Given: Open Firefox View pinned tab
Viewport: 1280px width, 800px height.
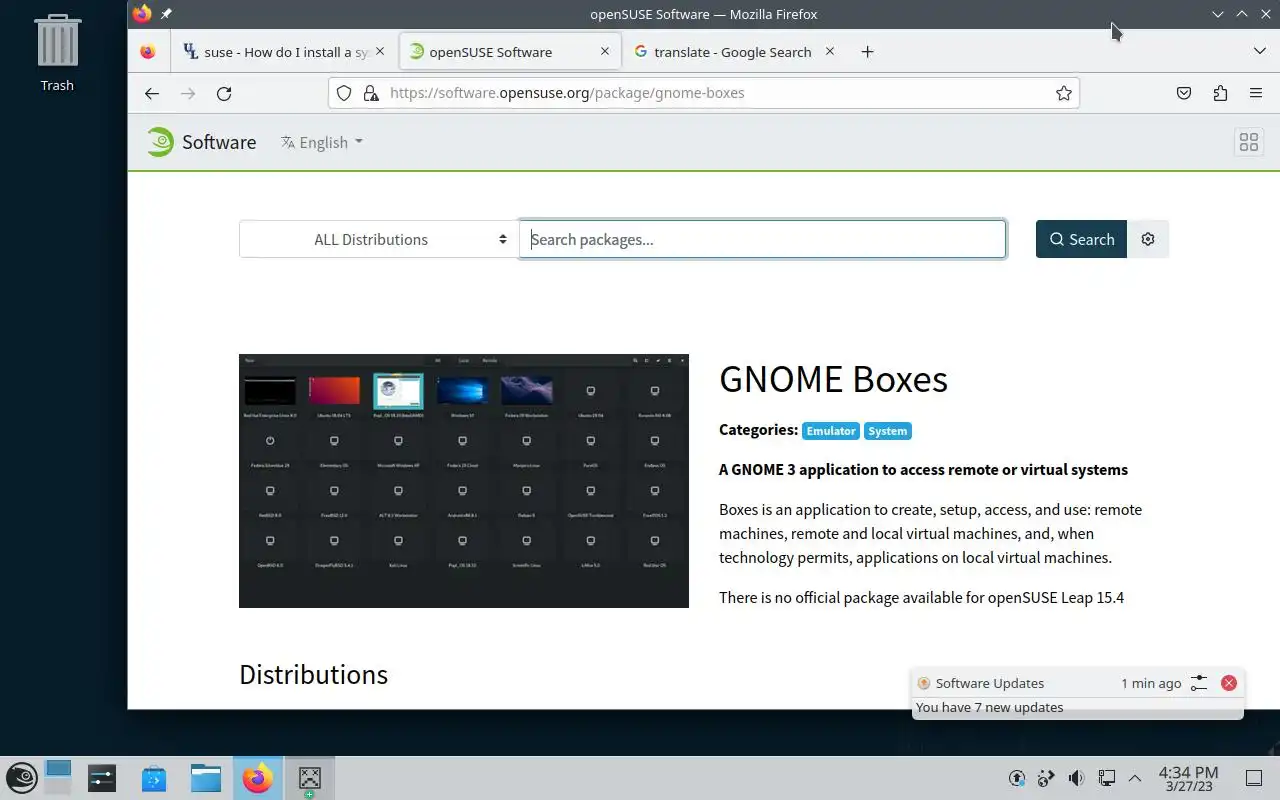Looking at the screenshot, I should point(148,52).
